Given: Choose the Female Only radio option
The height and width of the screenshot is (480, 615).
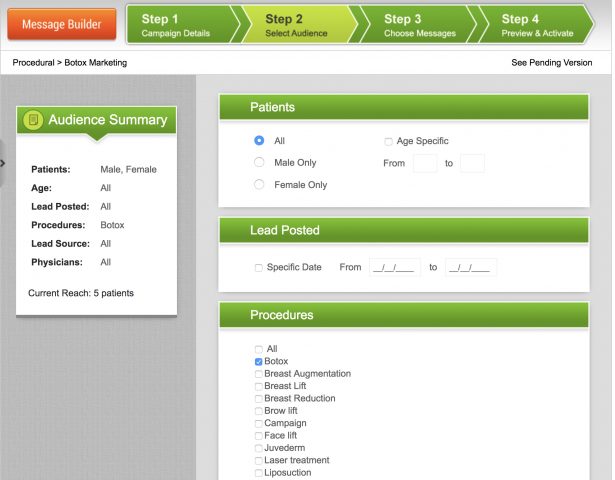Looking at the screenshot, I should (259, 184).
